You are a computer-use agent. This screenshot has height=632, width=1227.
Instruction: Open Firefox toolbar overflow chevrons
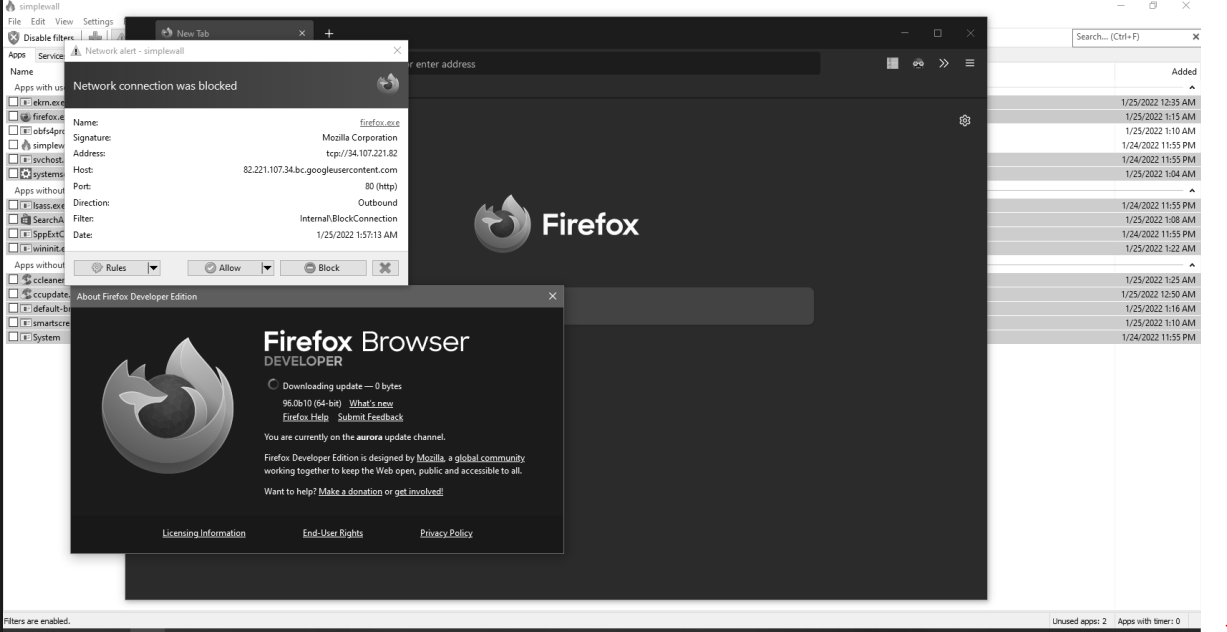tap(943, 64)
